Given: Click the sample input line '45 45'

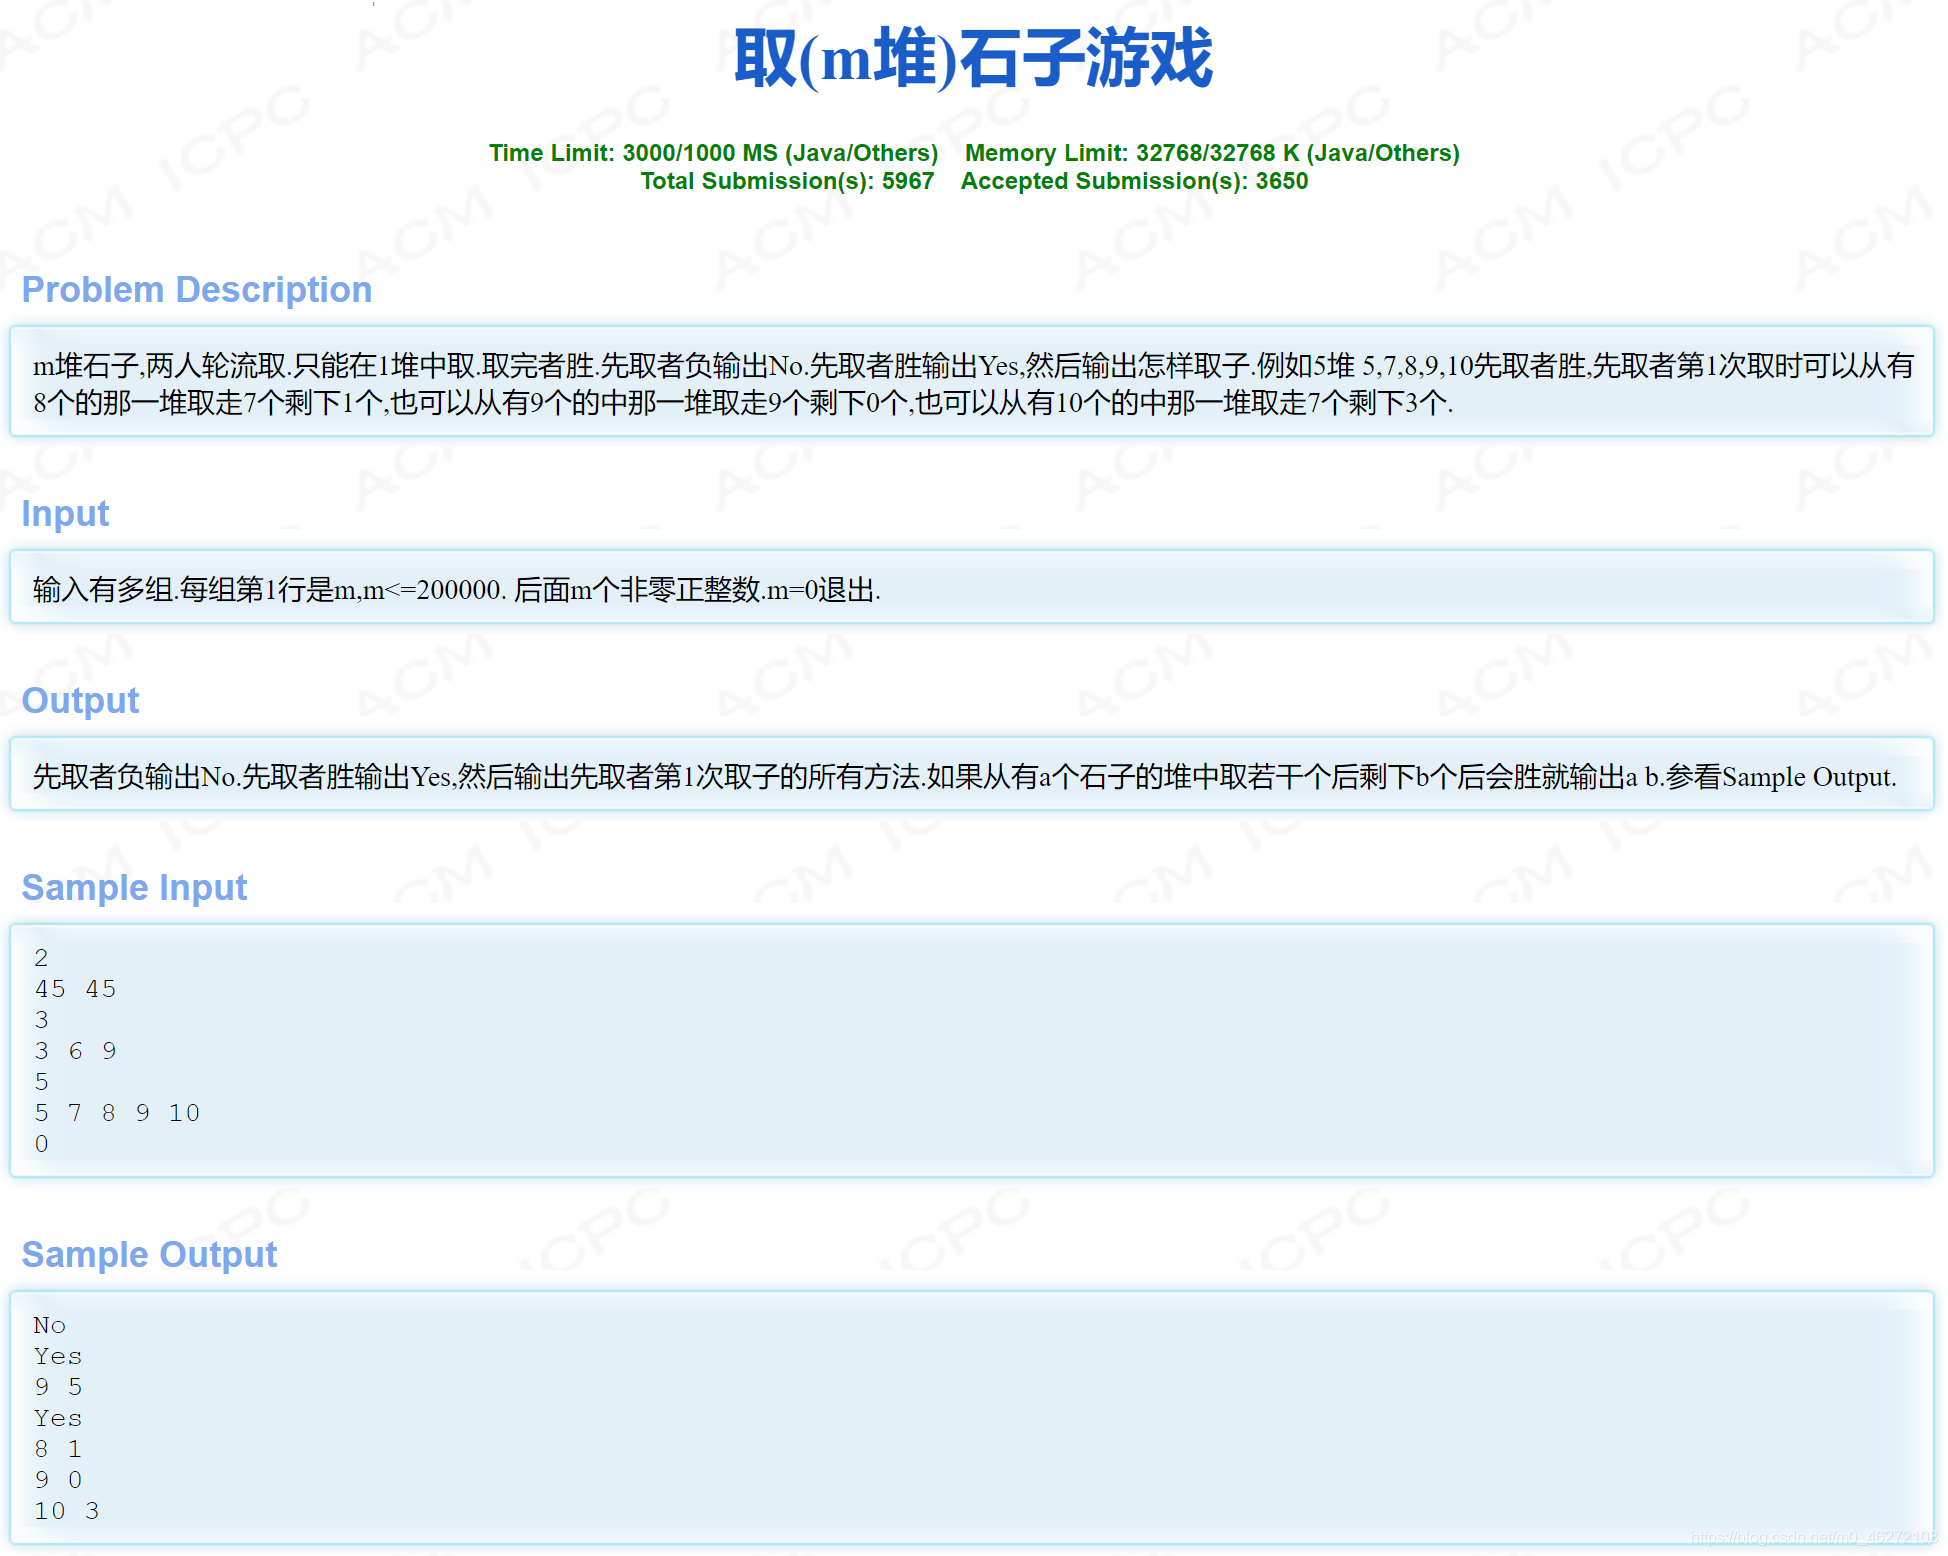Looking at the screenshot, I should click(75, 989).
